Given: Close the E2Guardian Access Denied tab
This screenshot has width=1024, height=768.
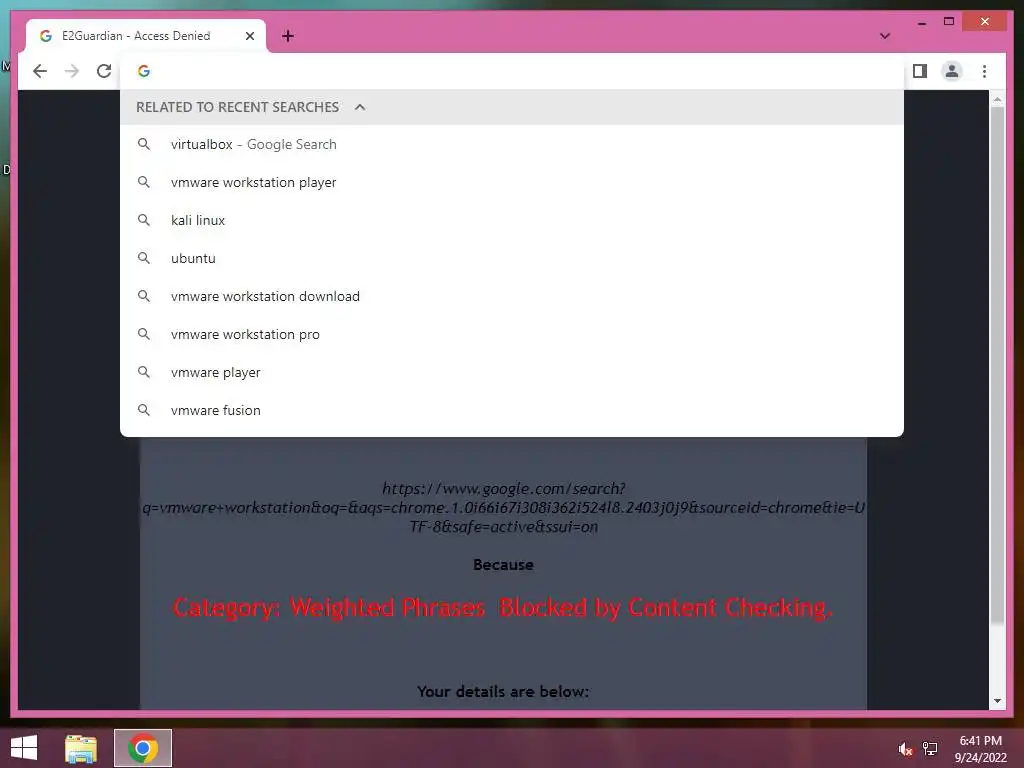Looking at the screenshot, I should coord(249,36).
